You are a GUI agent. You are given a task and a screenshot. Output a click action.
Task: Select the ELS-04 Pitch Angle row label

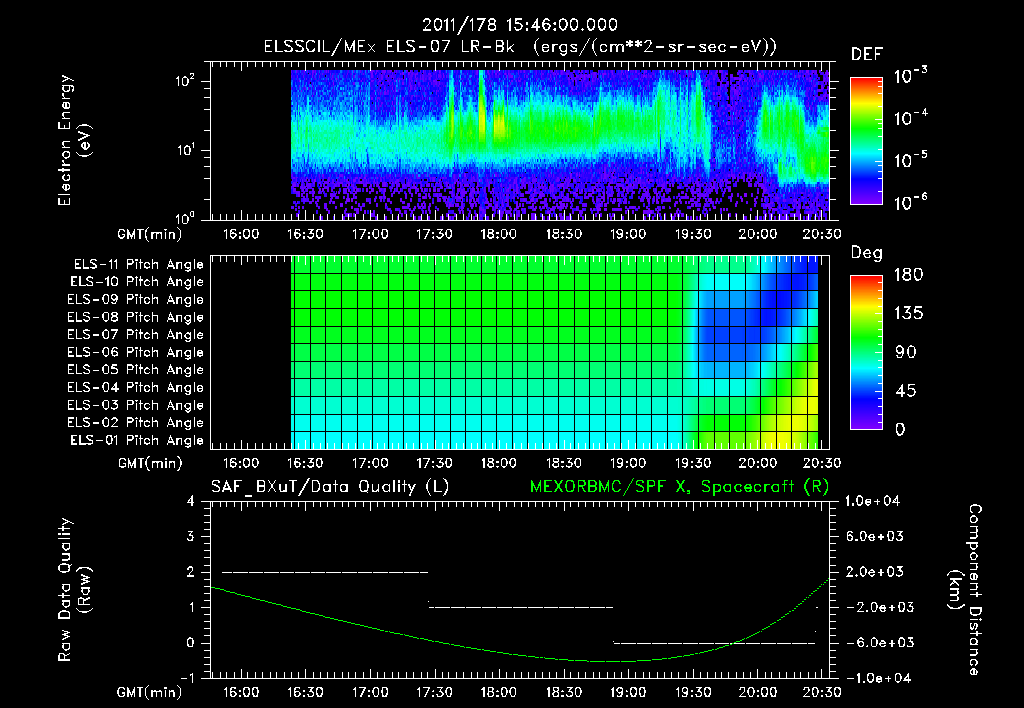click(136, 387)
